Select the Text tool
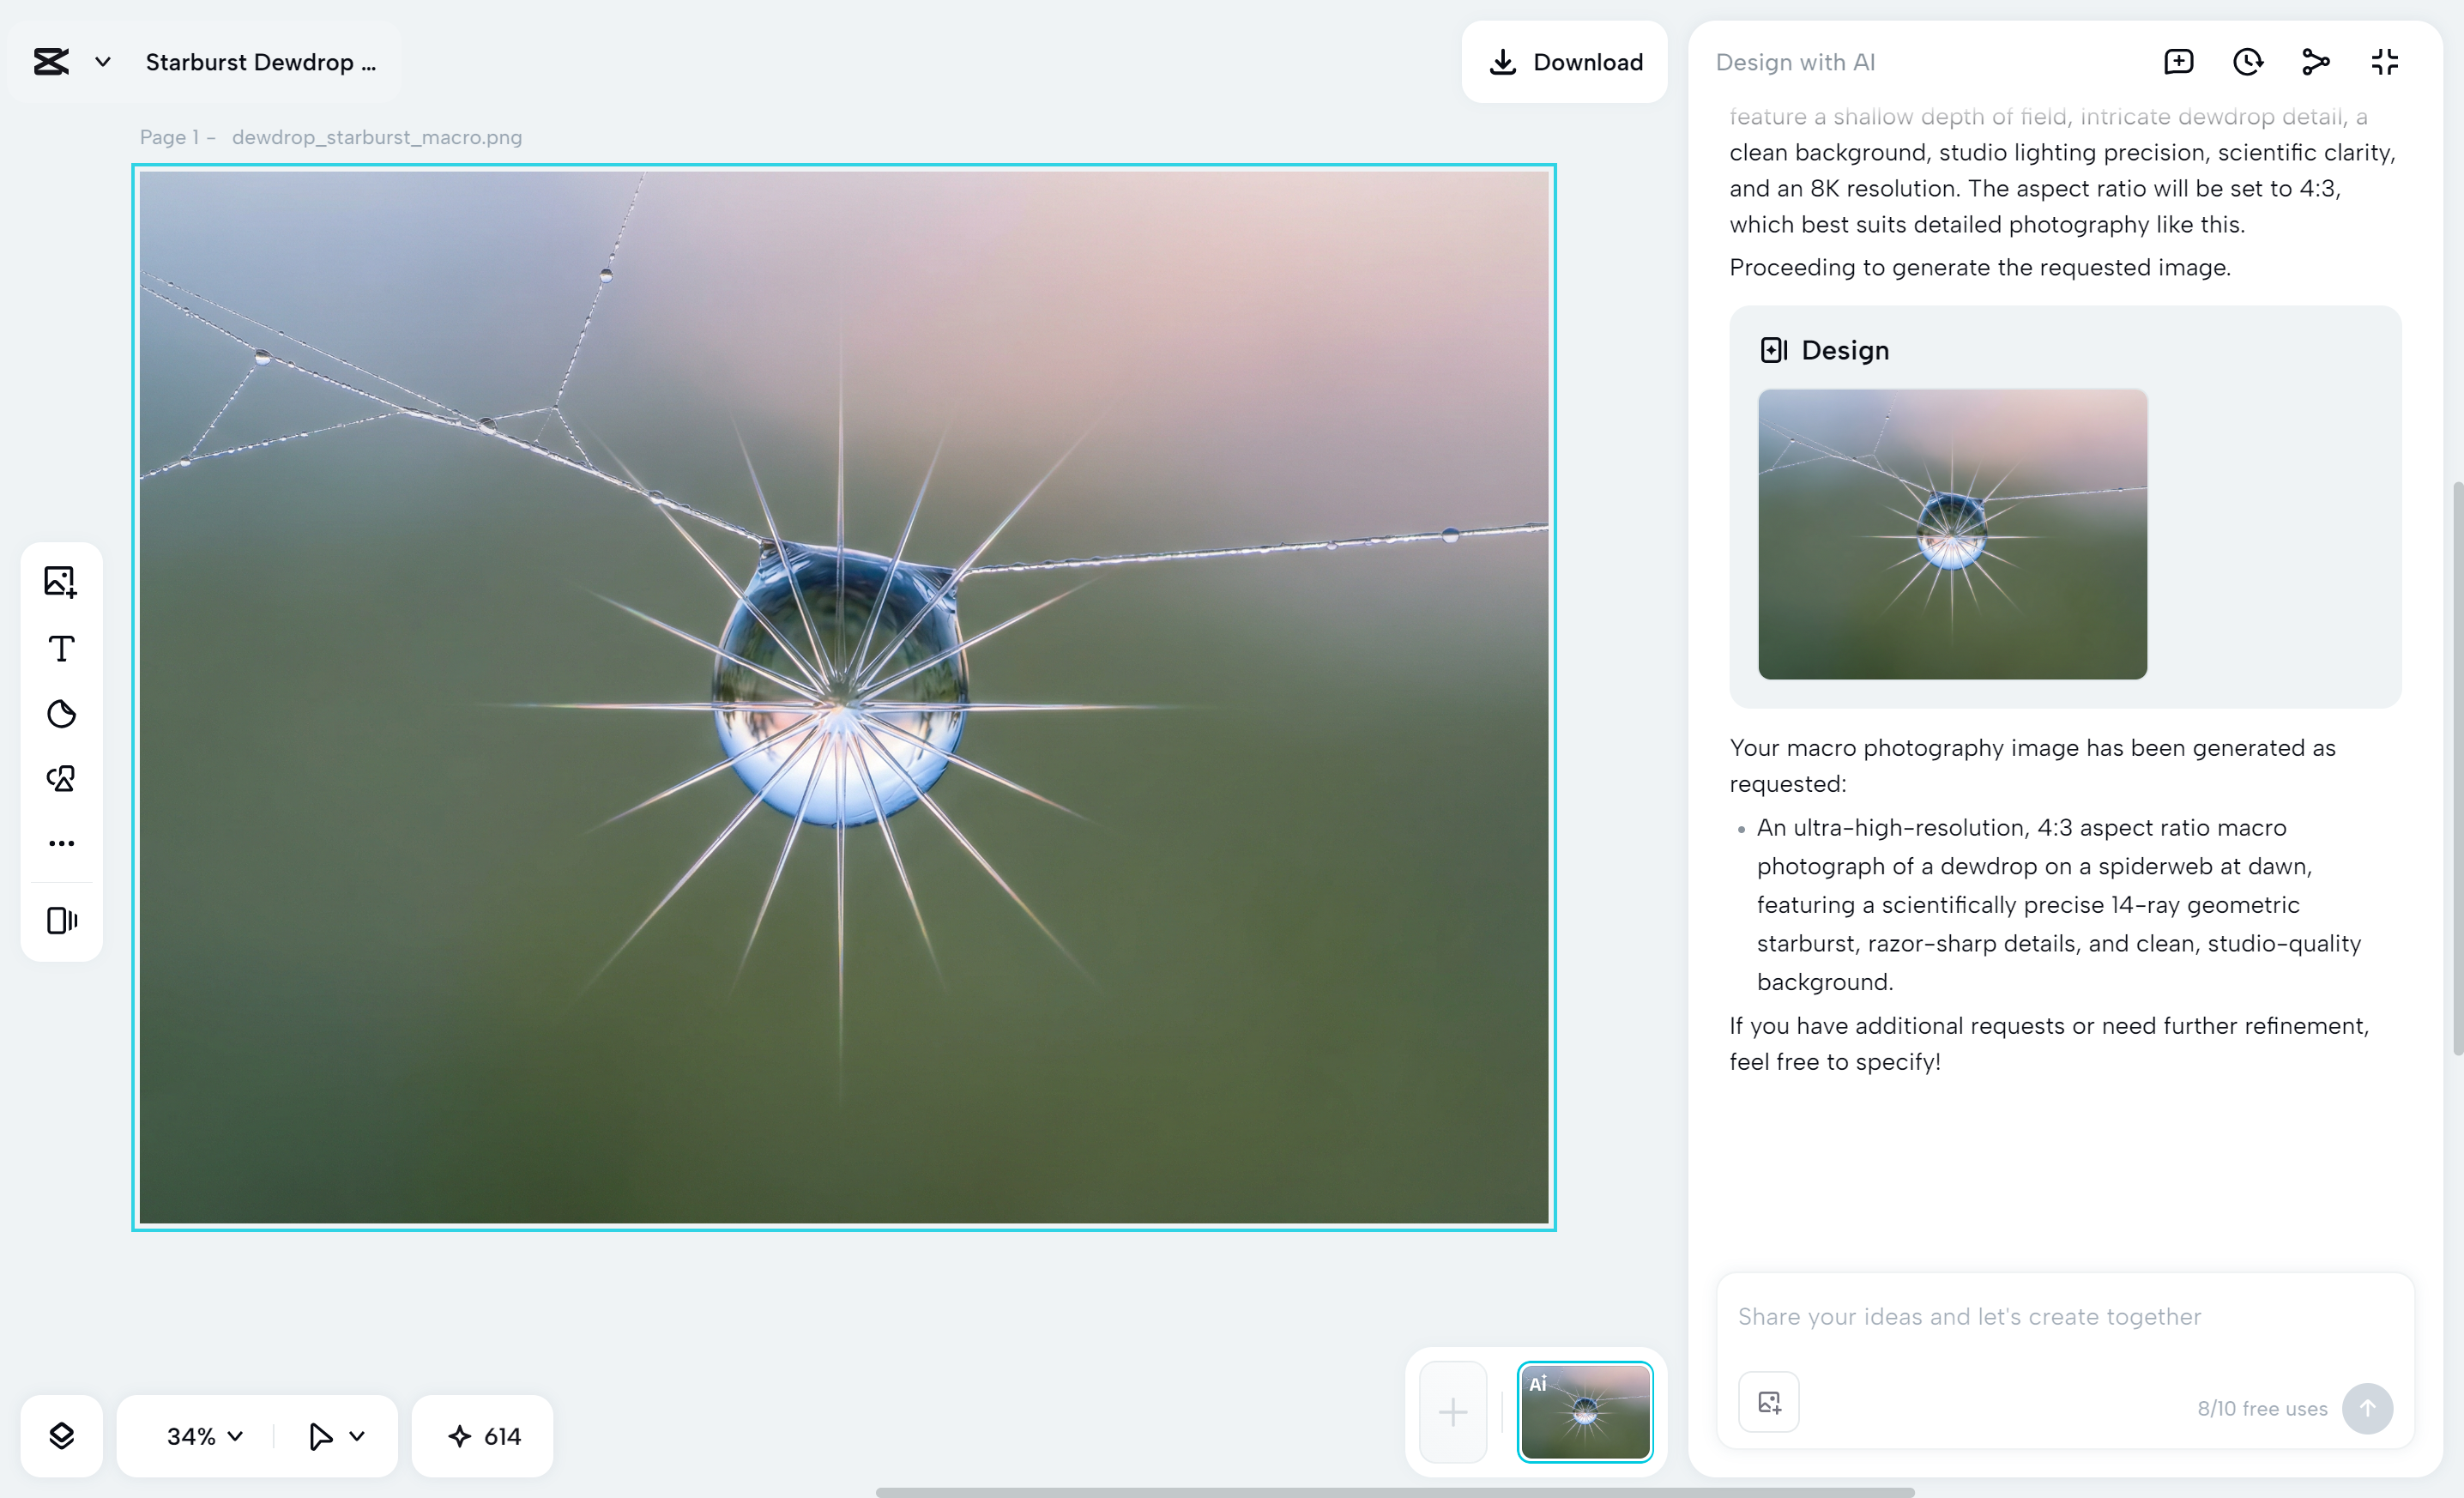Viewport: 2464px width, 1498px height. [61, 648]
